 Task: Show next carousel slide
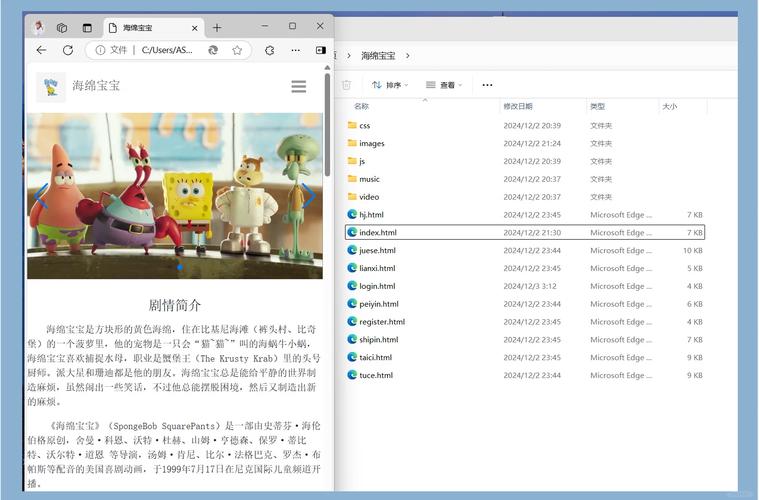point(308,196)
